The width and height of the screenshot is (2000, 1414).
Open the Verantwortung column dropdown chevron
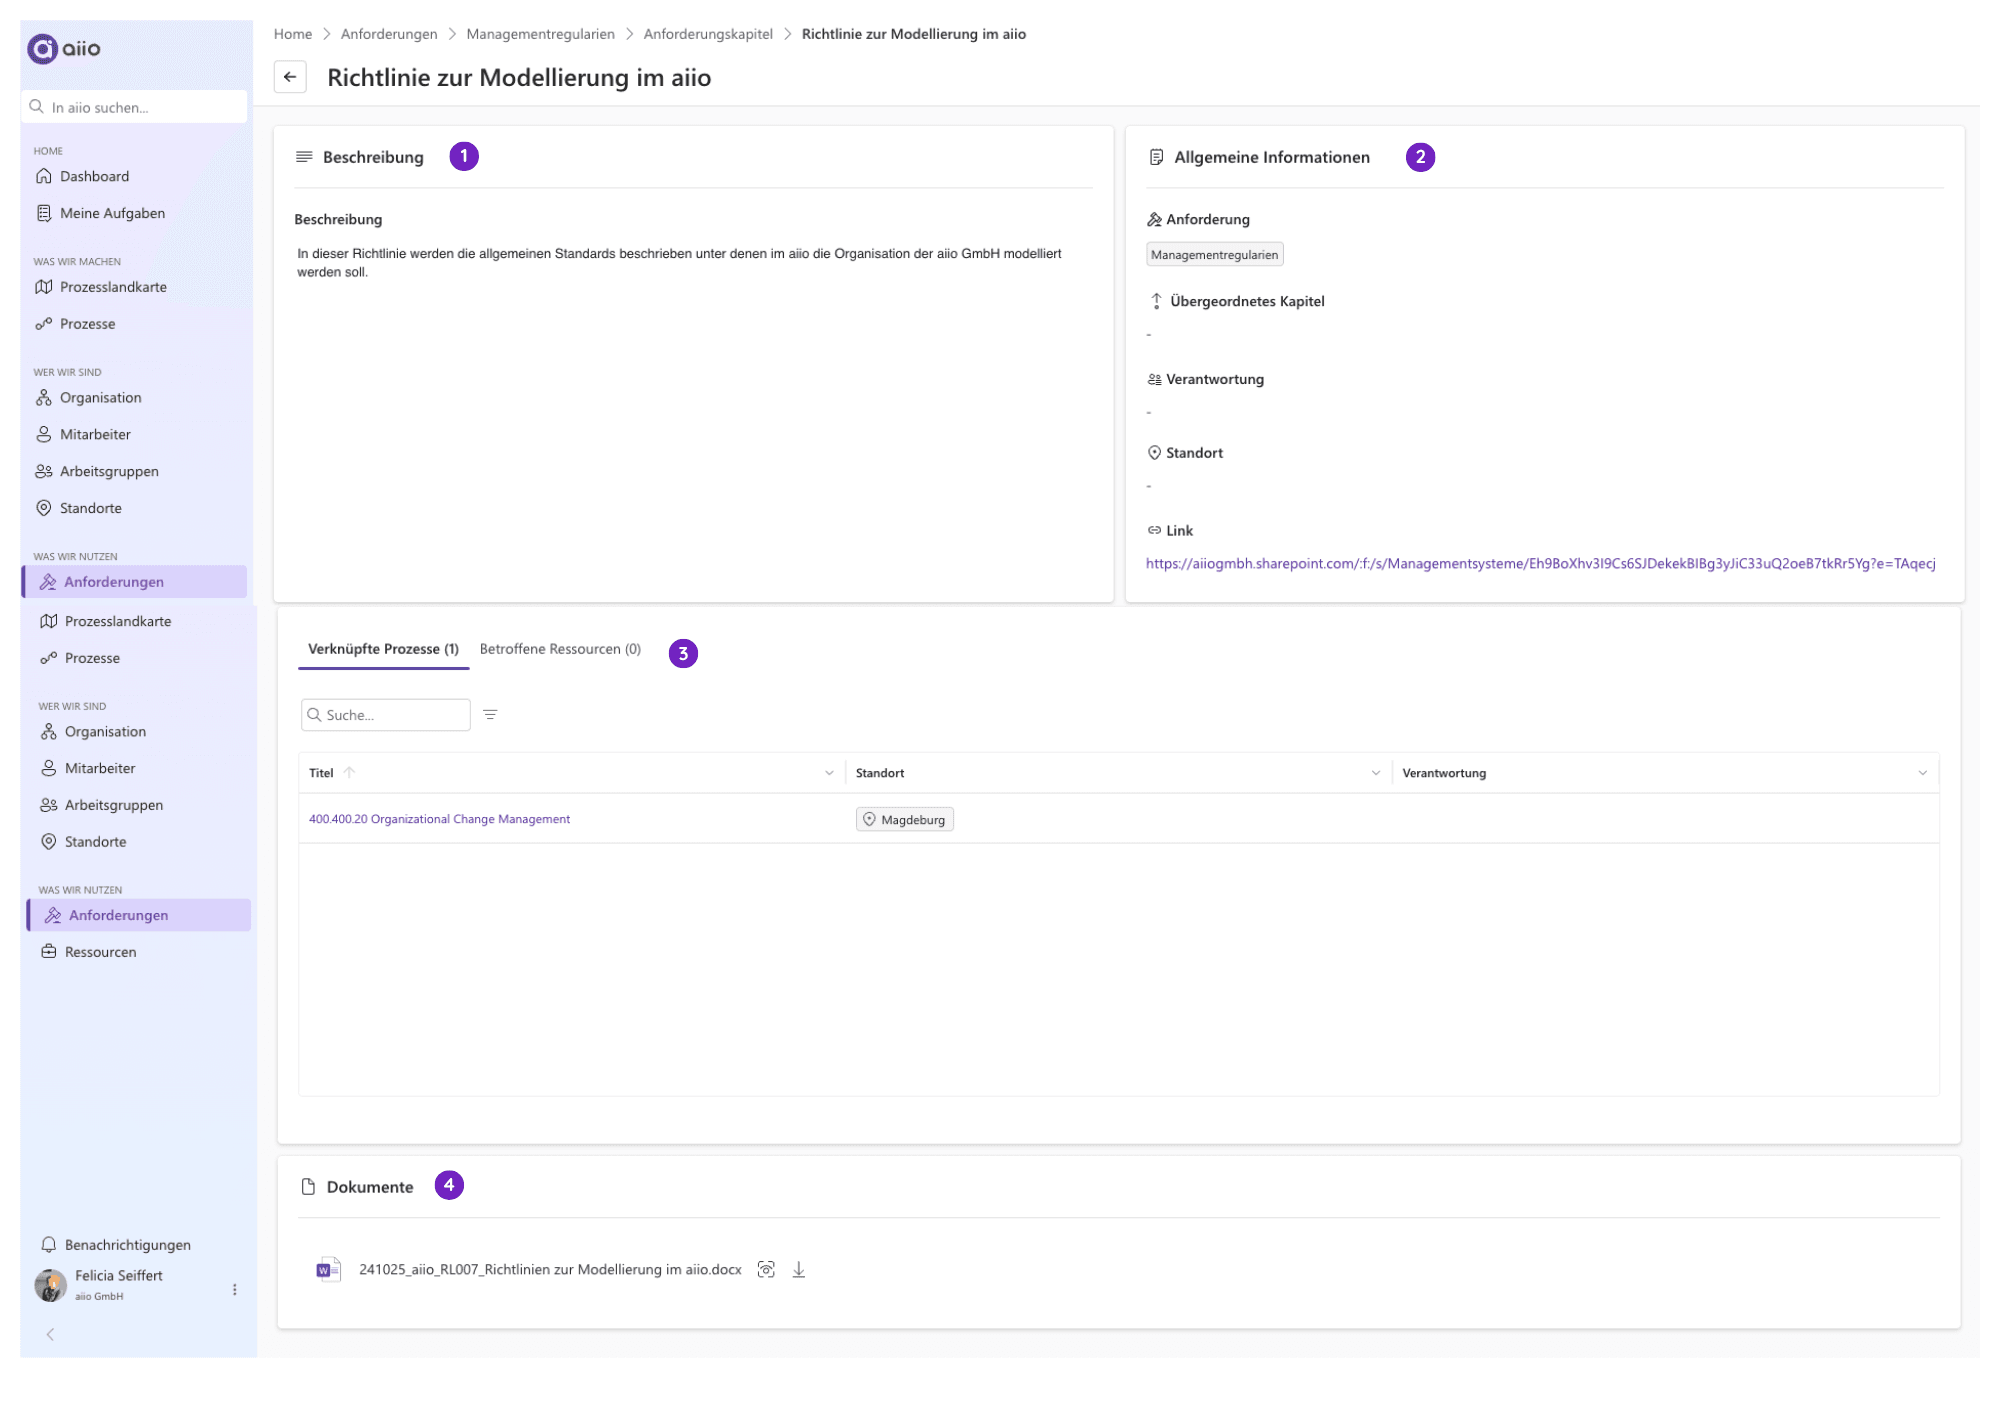pos(1922,773)
